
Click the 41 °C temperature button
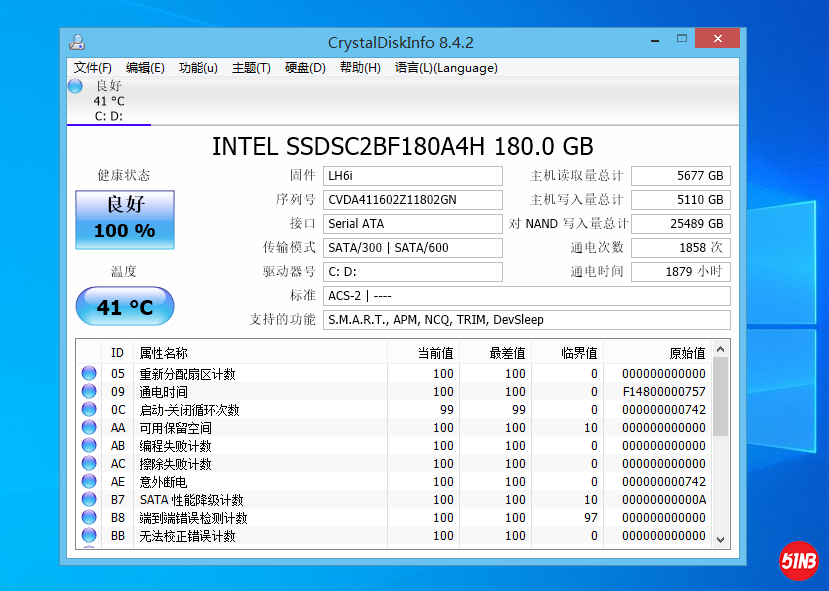click(x=125, y=307)
